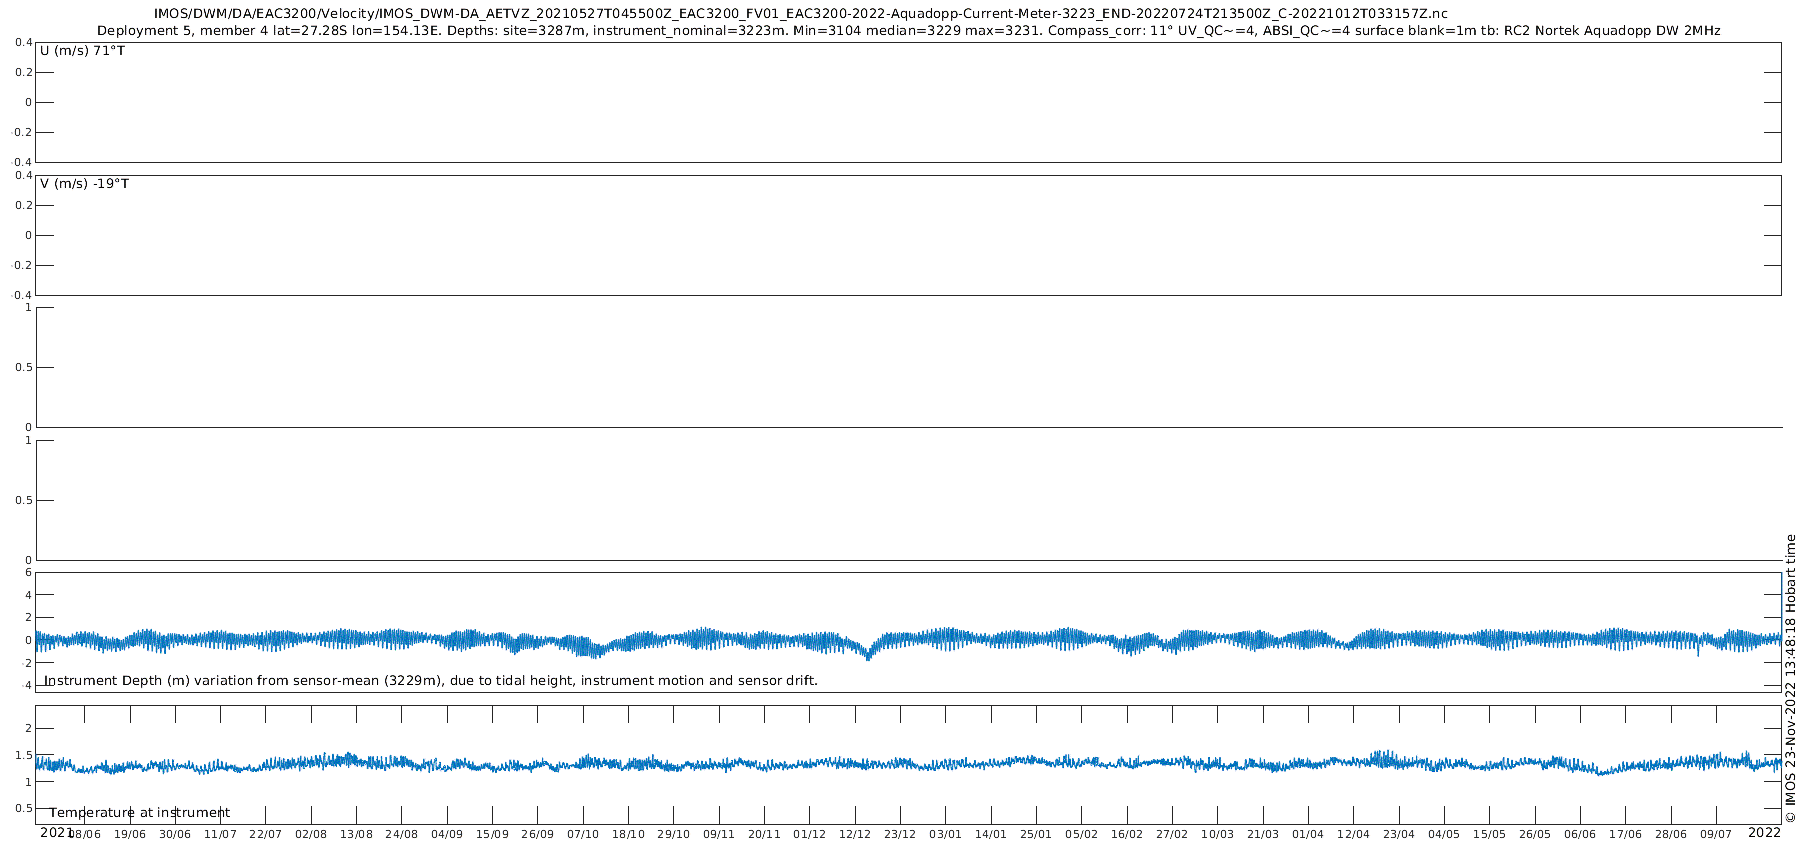The height and width of the screenshot is (850, 1800).
Task: Click the 04/05 date tick label
Action: [x=1444, y=834]
